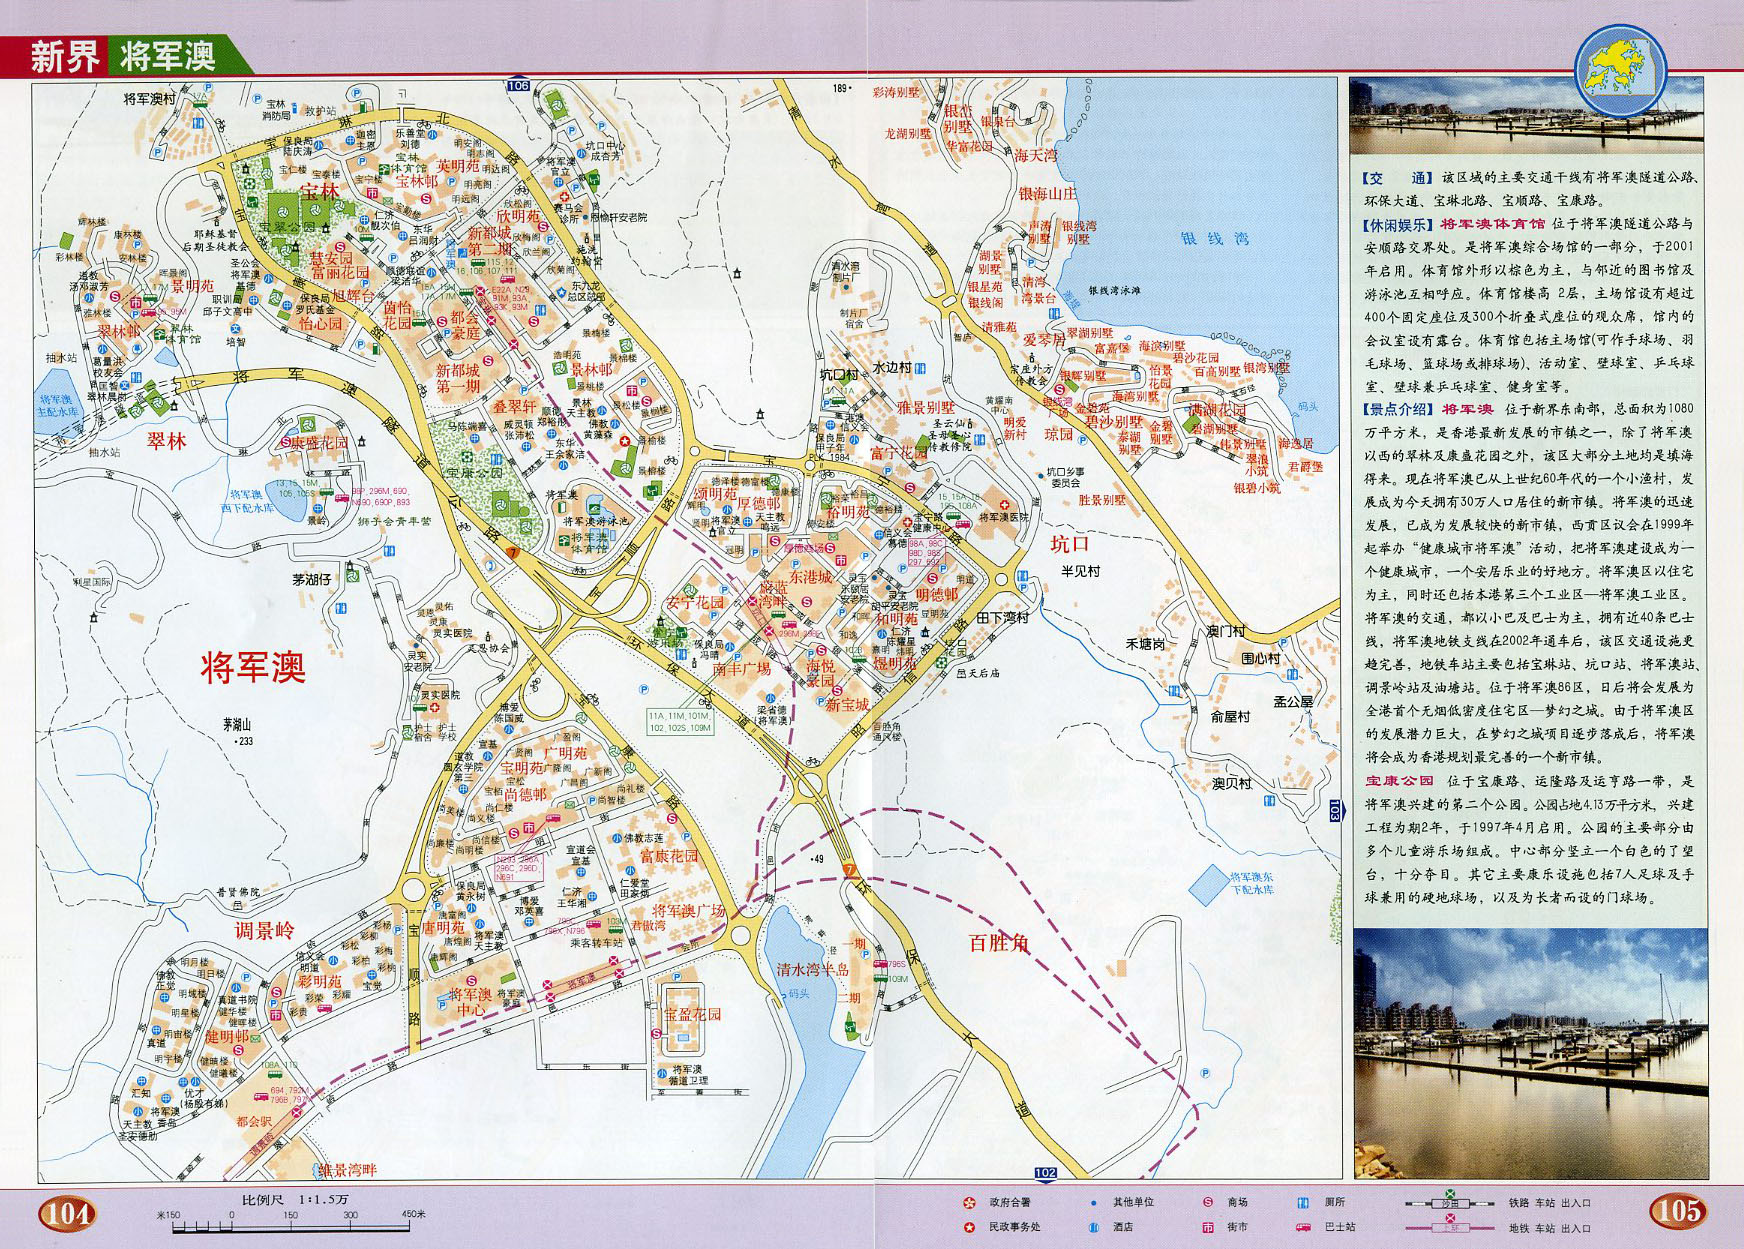Click the blue route 106 marker

click(x=517, y=86)
